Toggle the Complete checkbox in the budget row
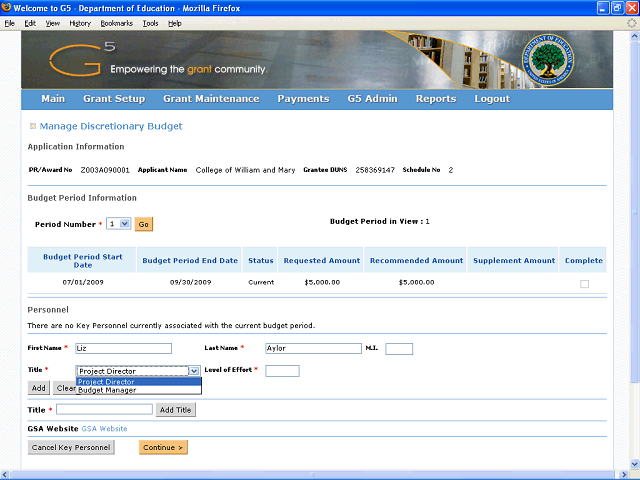The image size is (640, 480). click(584, 284)
